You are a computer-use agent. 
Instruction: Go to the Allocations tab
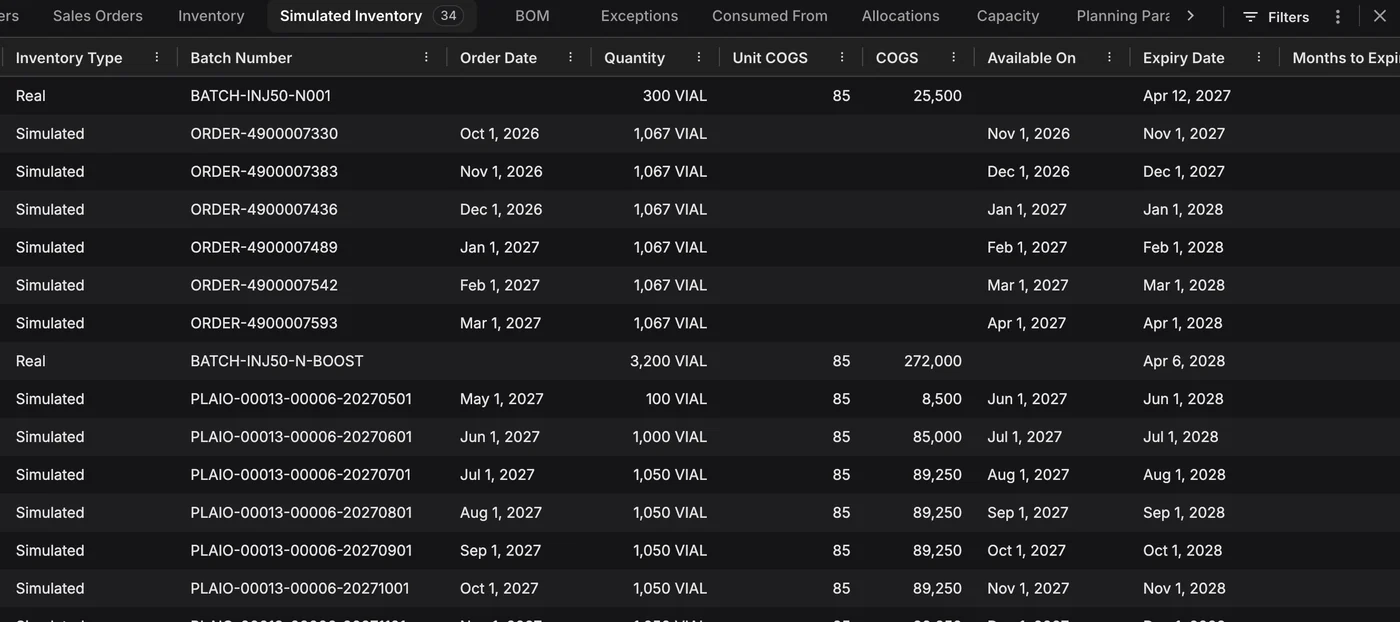(x=901, y=16)
